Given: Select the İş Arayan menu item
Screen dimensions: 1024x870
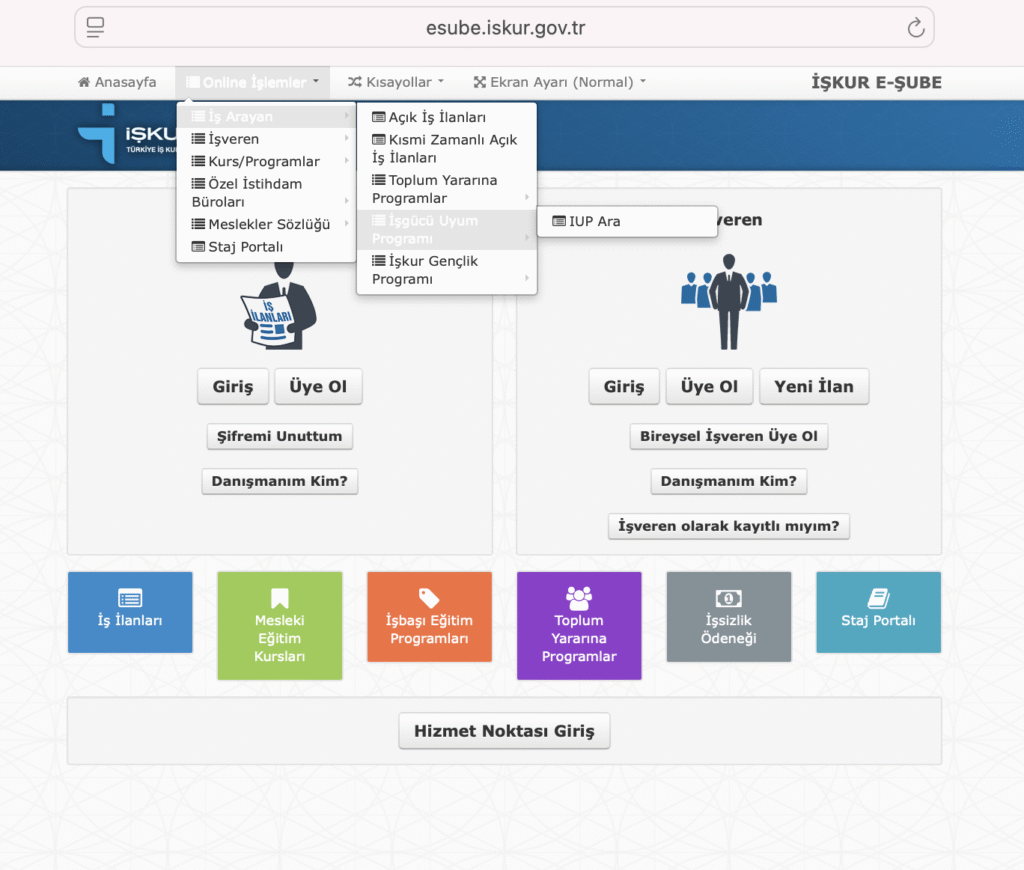Looking at the screenshot, I should point(266,117).
